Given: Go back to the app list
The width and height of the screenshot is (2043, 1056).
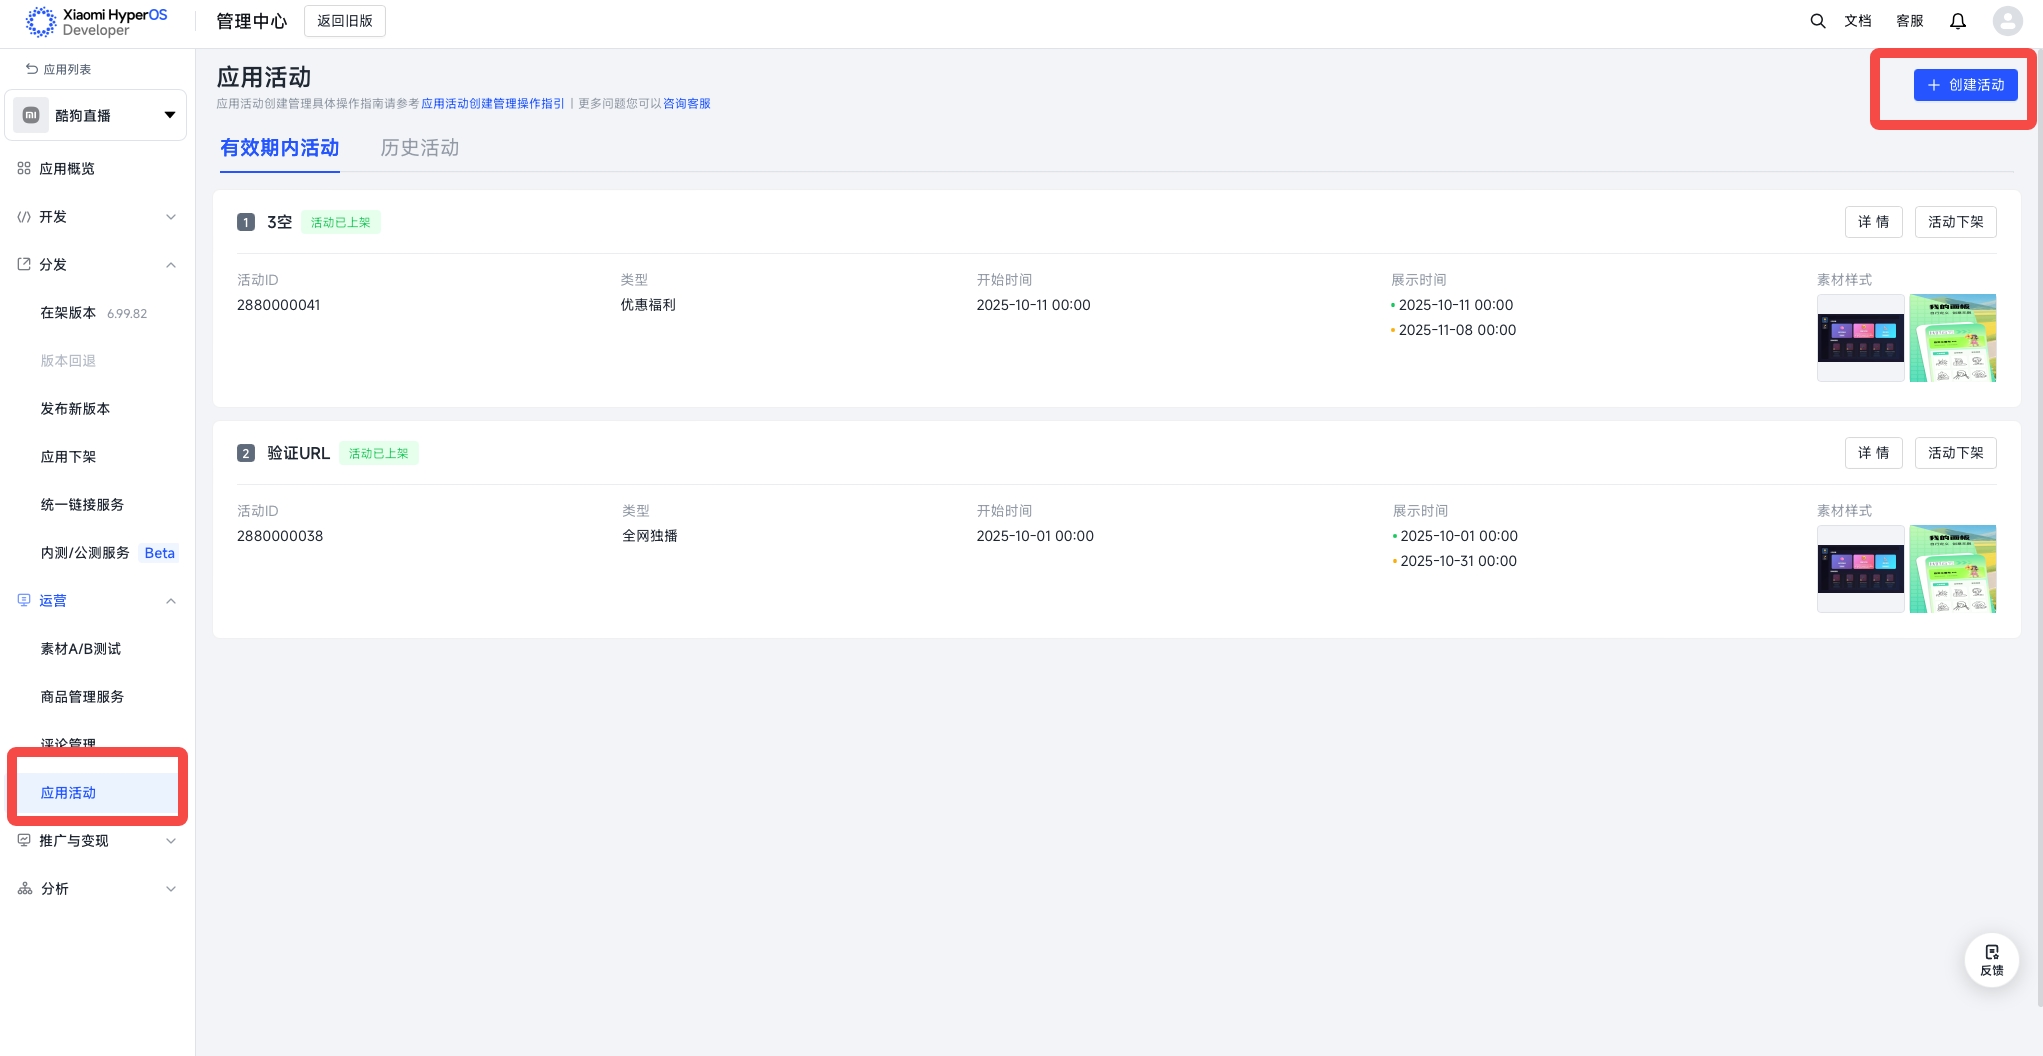Looking at the screenshot, I should (58, 69).
